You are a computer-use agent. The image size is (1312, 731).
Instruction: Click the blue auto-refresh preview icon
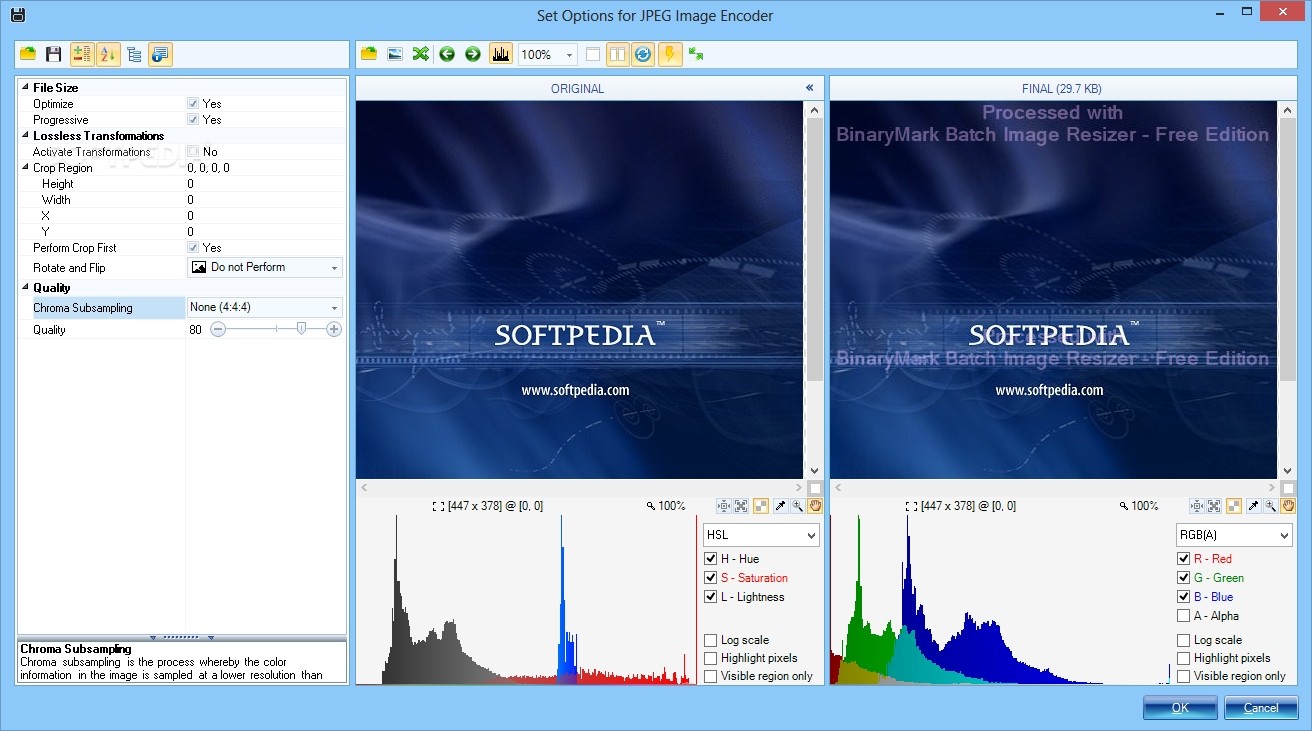pyautogui.click(x=643, y=54)
